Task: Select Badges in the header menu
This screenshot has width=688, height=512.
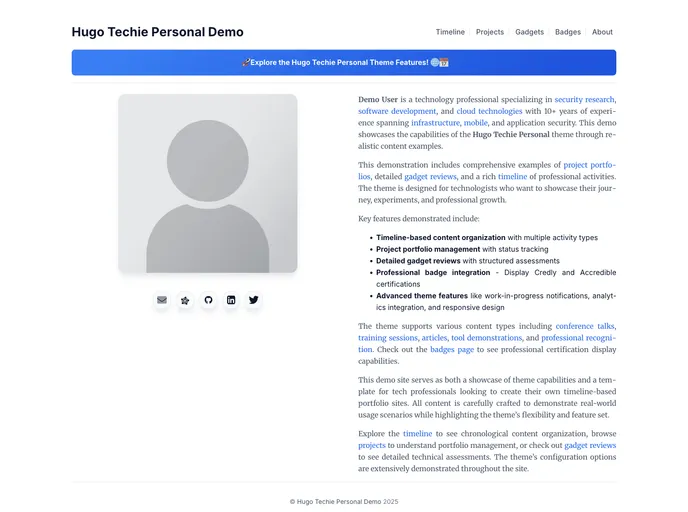Action: (567, 32)
